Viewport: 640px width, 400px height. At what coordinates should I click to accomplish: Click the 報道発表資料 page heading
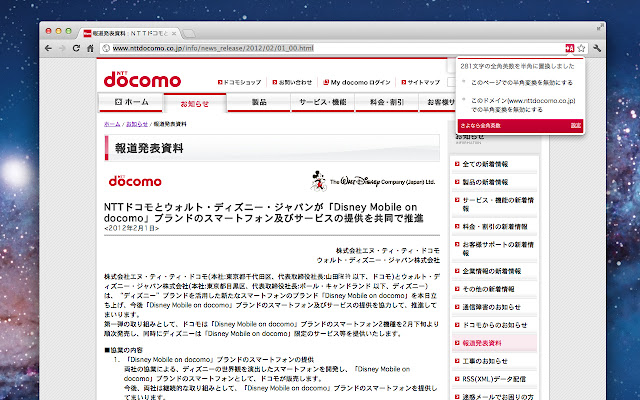pos(149,148)
